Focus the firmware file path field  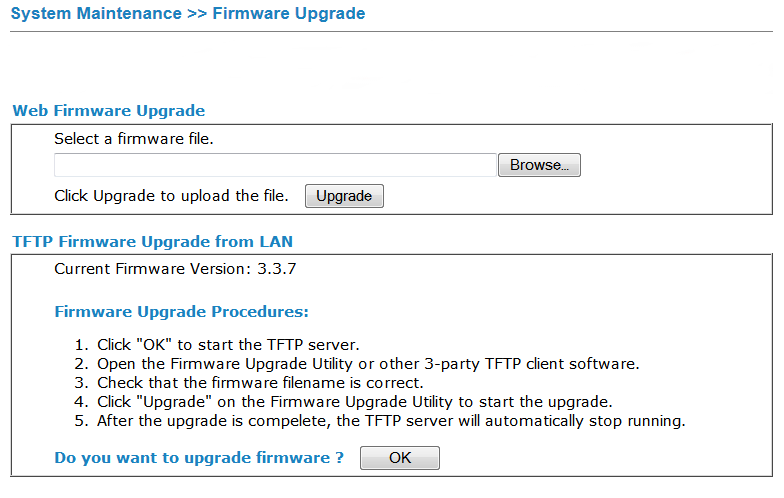tap(275, 165)
